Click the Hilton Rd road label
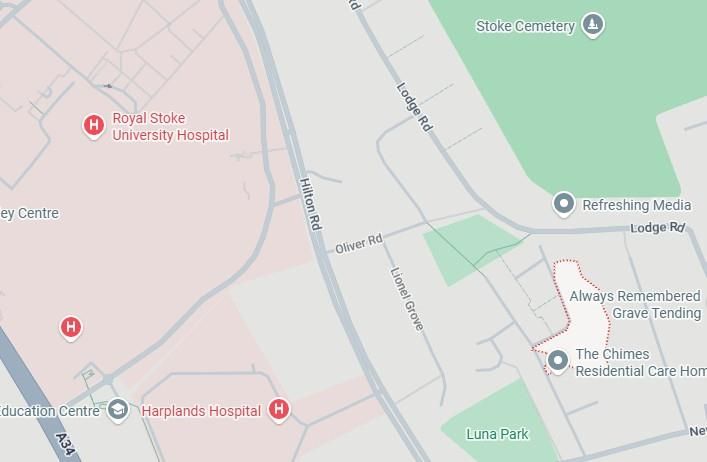This screenshot has width=707, height=462. (311, 204)
